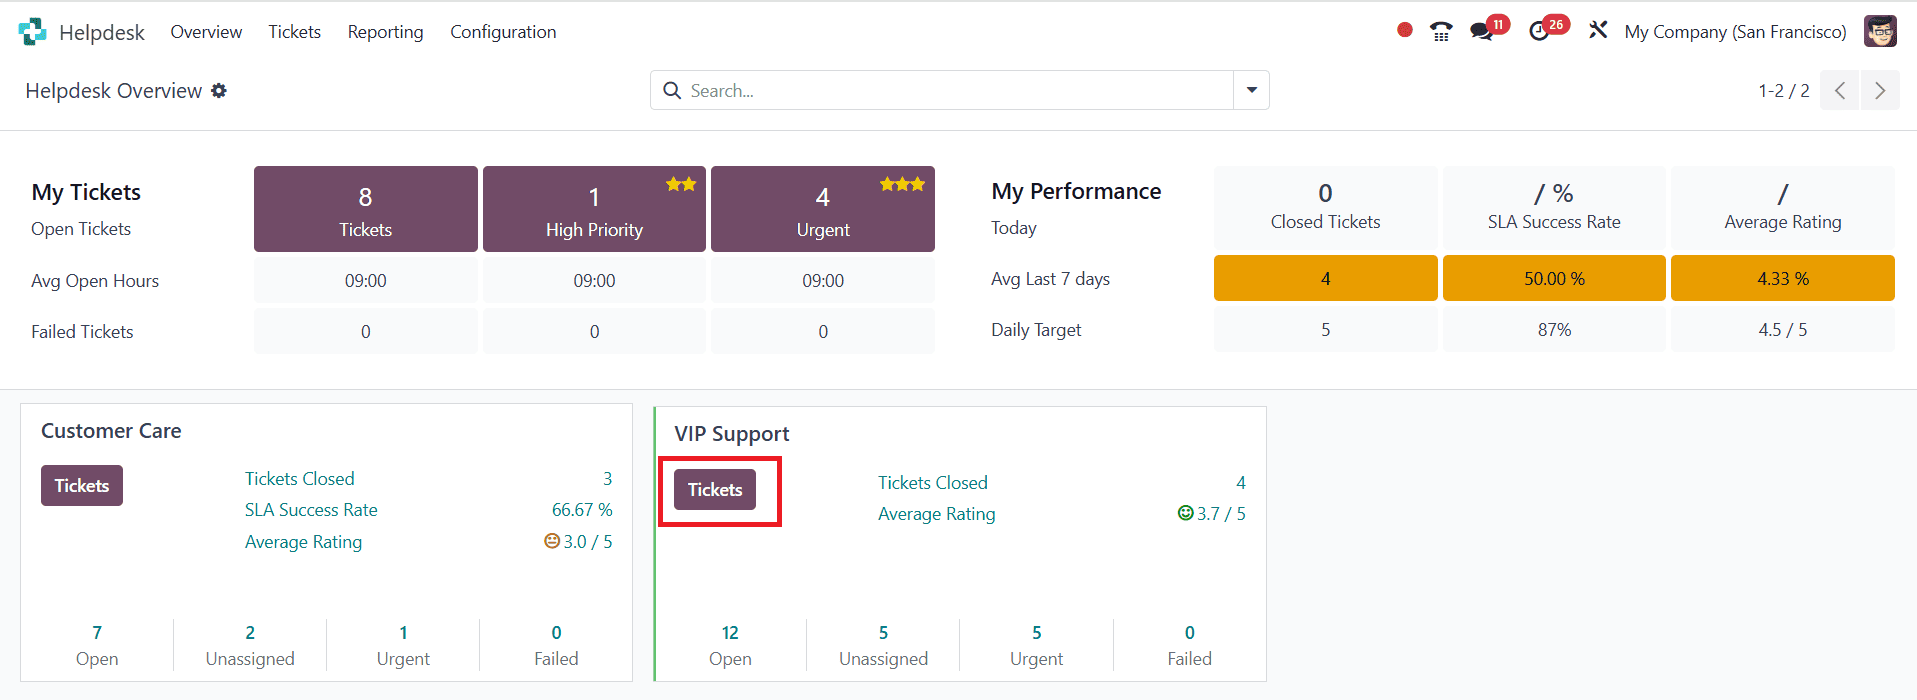Open the 5 Urgent tickets in VIP Support
Screen dimensions: 1917x700
point(1036,645)
